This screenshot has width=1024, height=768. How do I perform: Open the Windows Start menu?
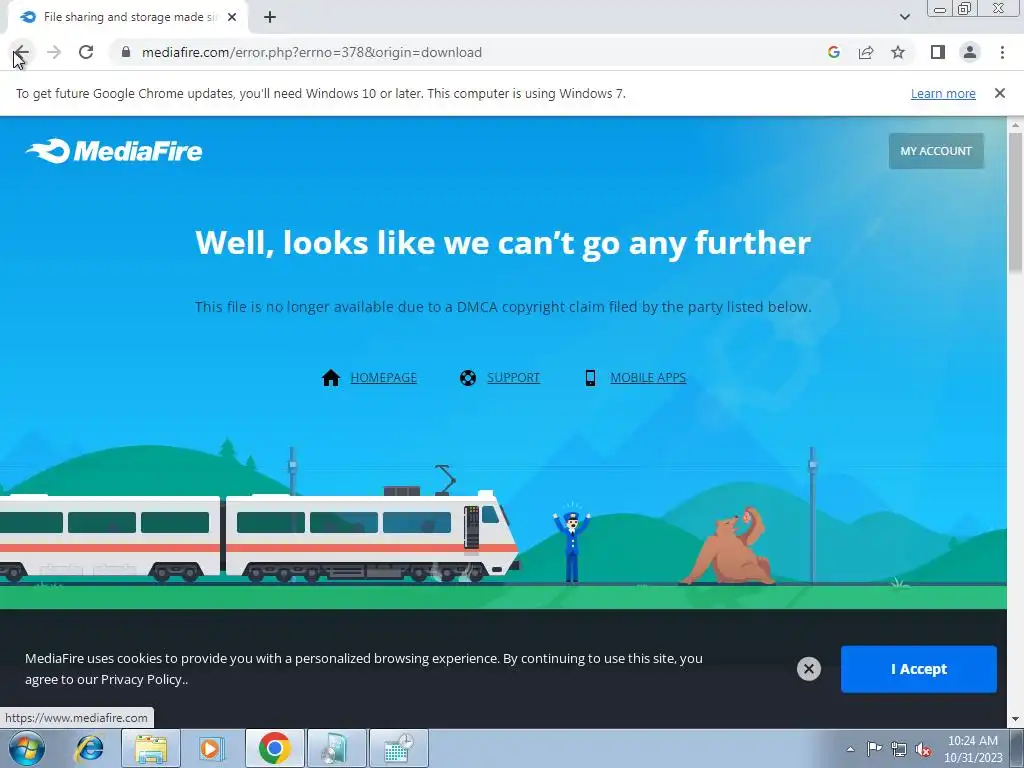27,748
